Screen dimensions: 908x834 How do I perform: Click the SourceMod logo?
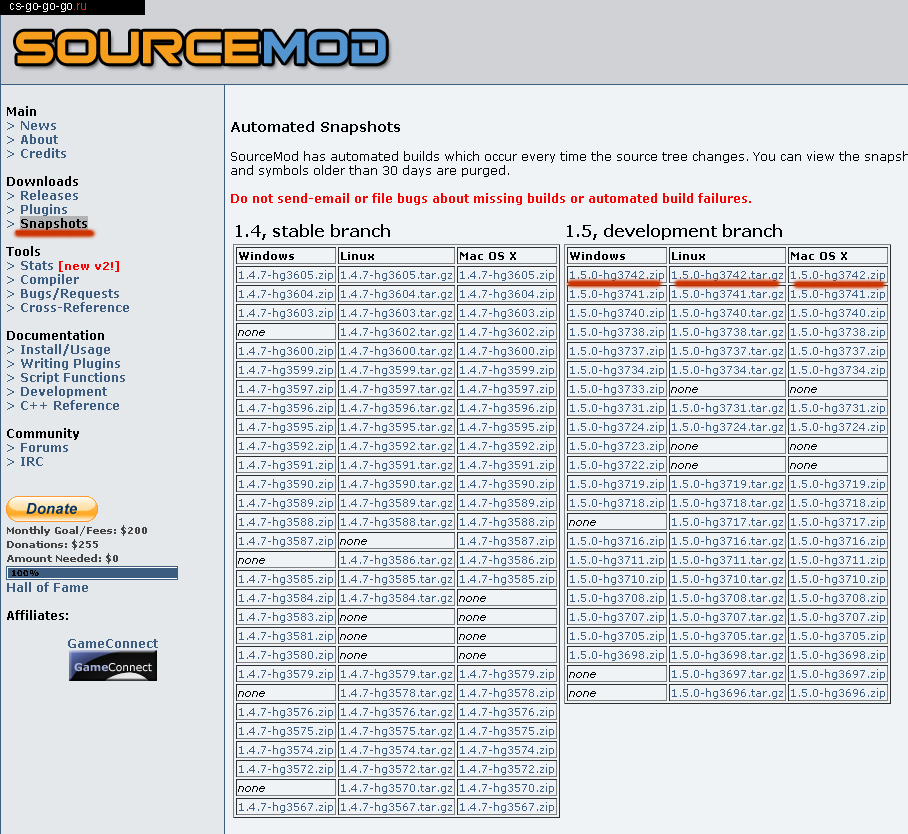click(200, 47)
